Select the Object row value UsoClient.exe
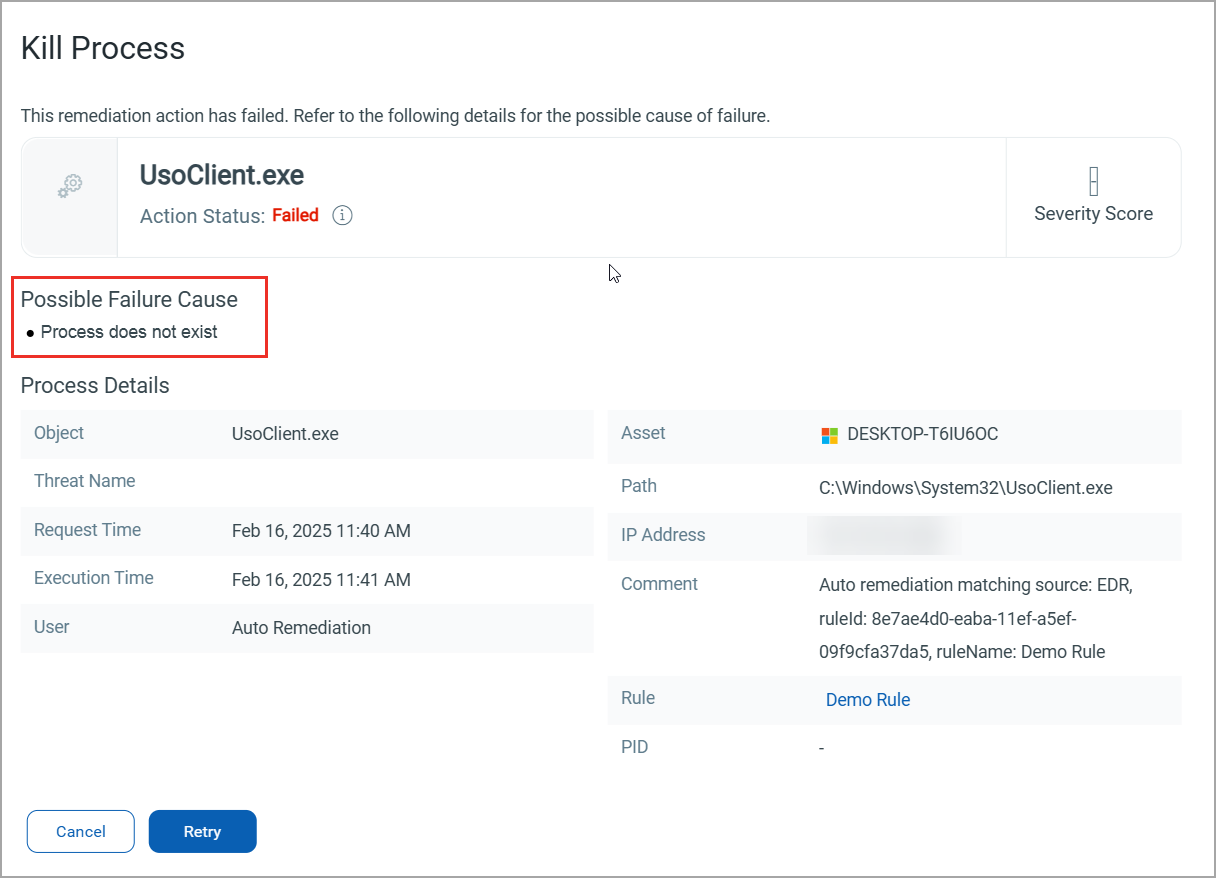This screenshot has height=878, width=1216. coord(285,433)
